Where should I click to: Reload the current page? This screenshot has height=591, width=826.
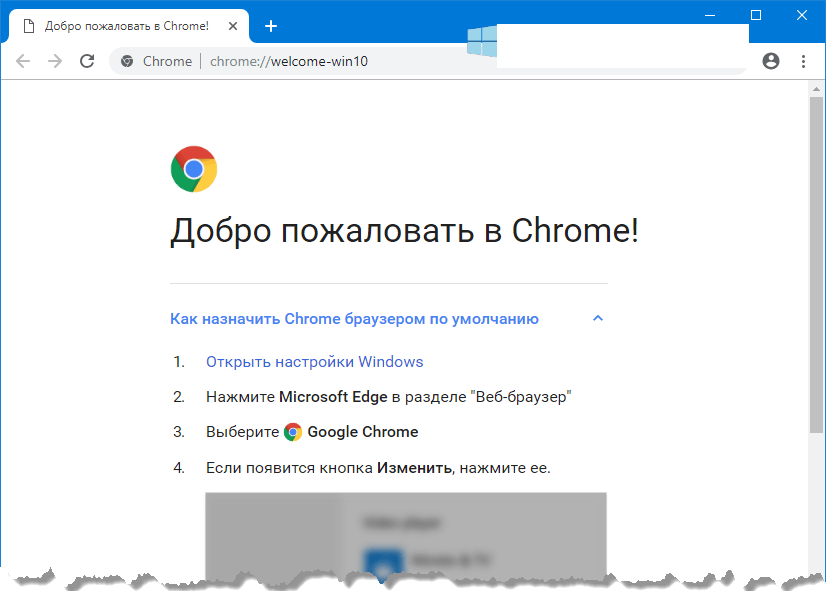[x=87, y=61]
